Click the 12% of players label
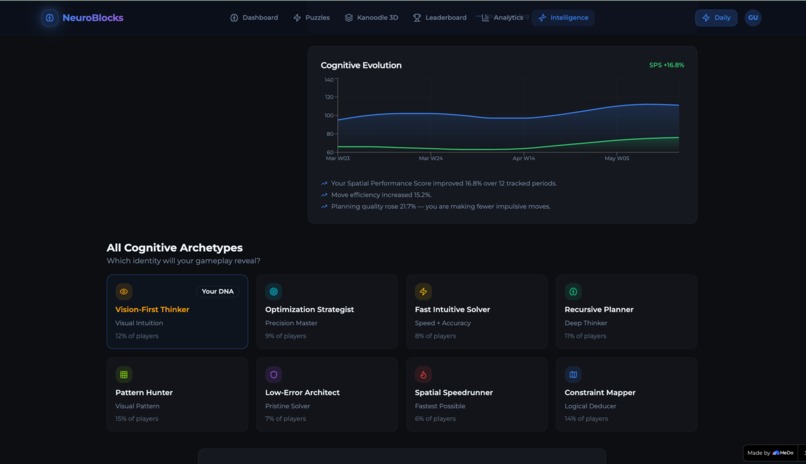The width and height of the screenshot is (806, 464). pos(137,336)
